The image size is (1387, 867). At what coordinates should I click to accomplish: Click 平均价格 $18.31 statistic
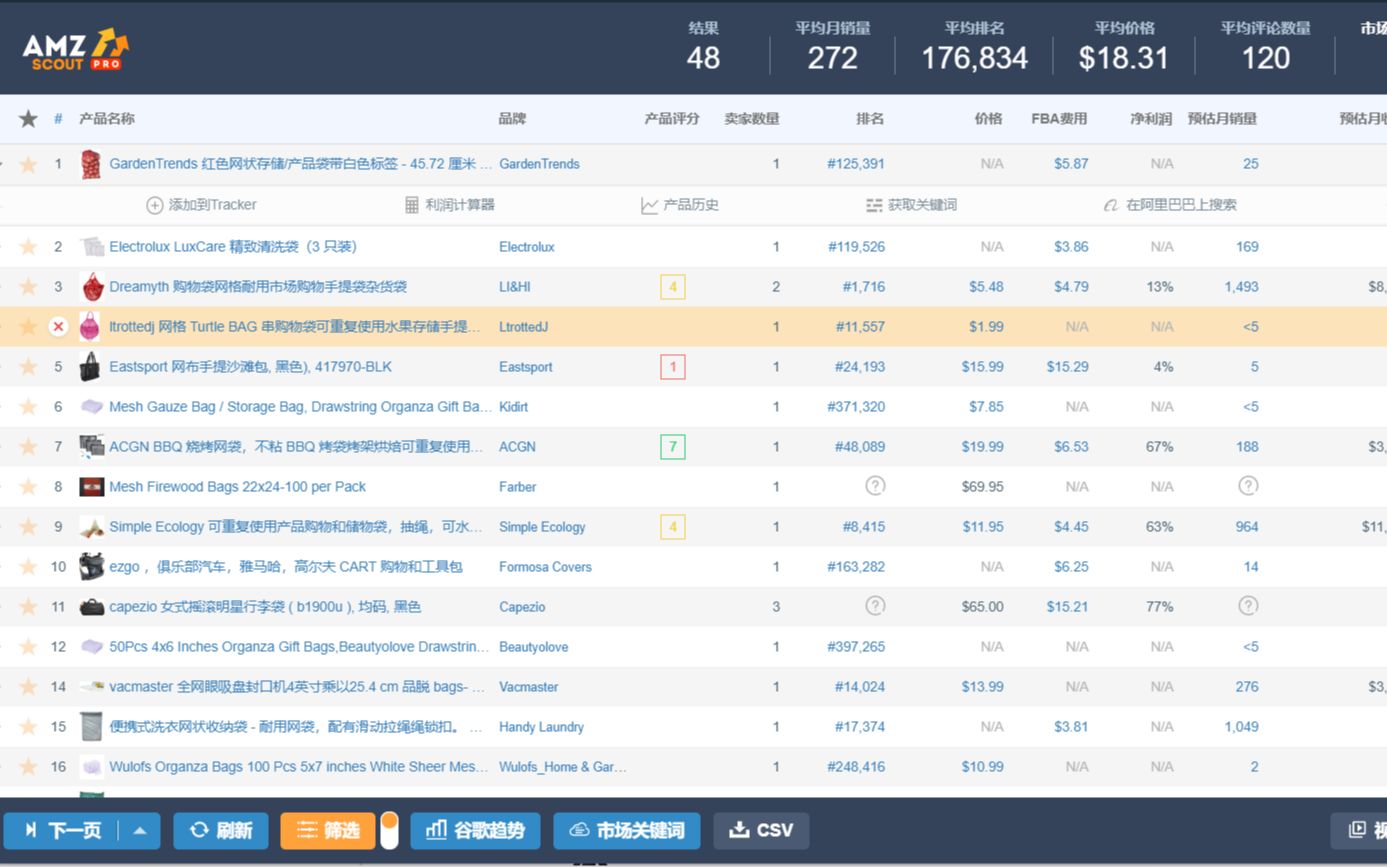pyautogui.click(x=1124, y=47)
